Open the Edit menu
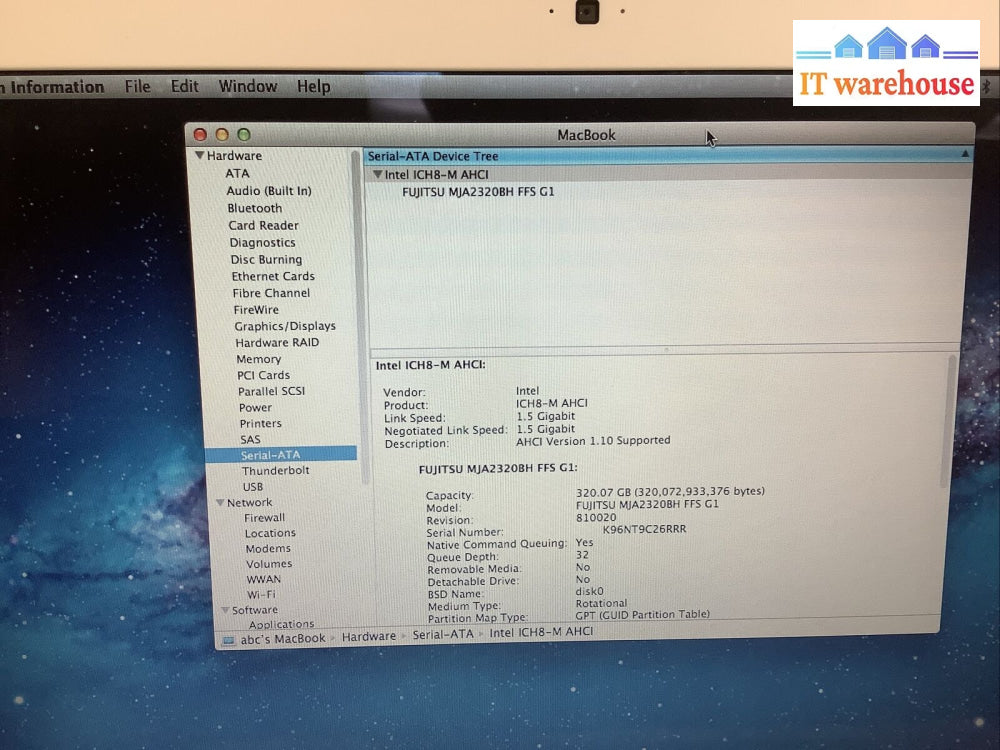 [x=184, y=87]
